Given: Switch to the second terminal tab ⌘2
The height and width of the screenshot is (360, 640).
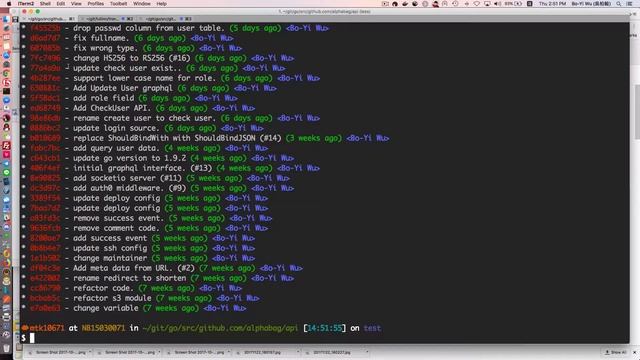Looking at the screenshot, I should tap(107, 19).
